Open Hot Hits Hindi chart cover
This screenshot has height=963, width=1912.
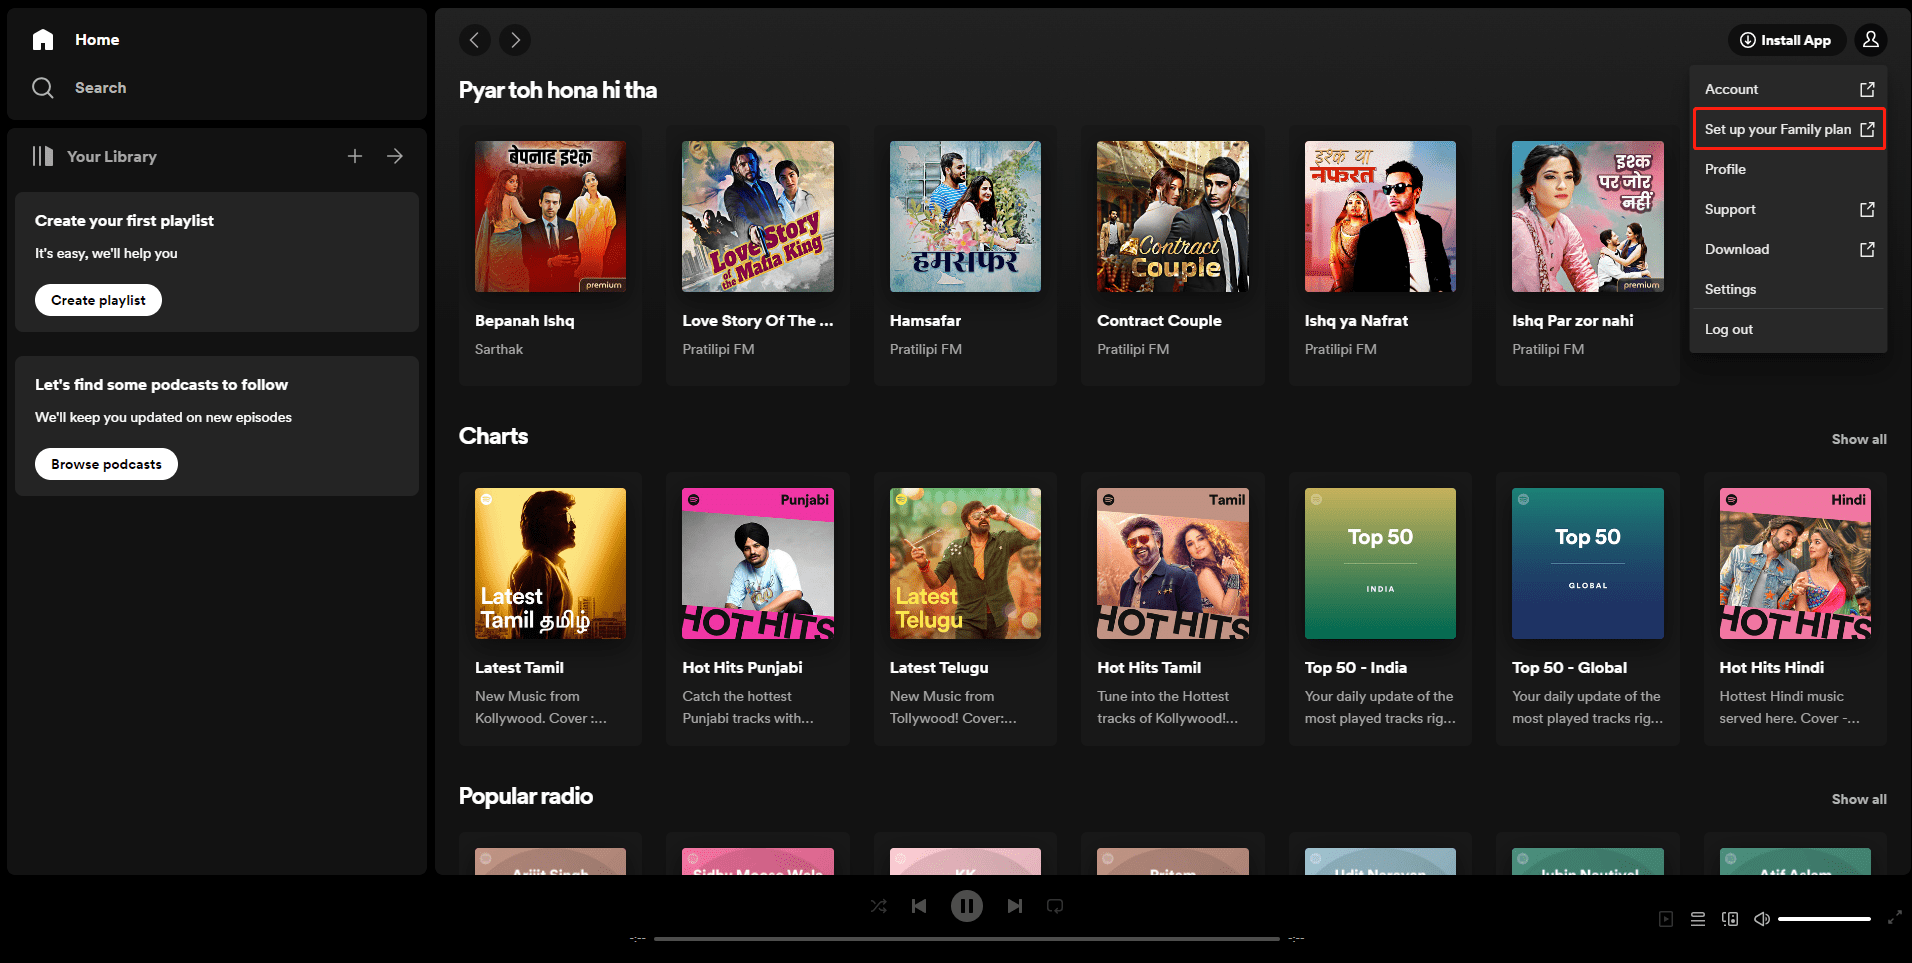(1795, 563)
